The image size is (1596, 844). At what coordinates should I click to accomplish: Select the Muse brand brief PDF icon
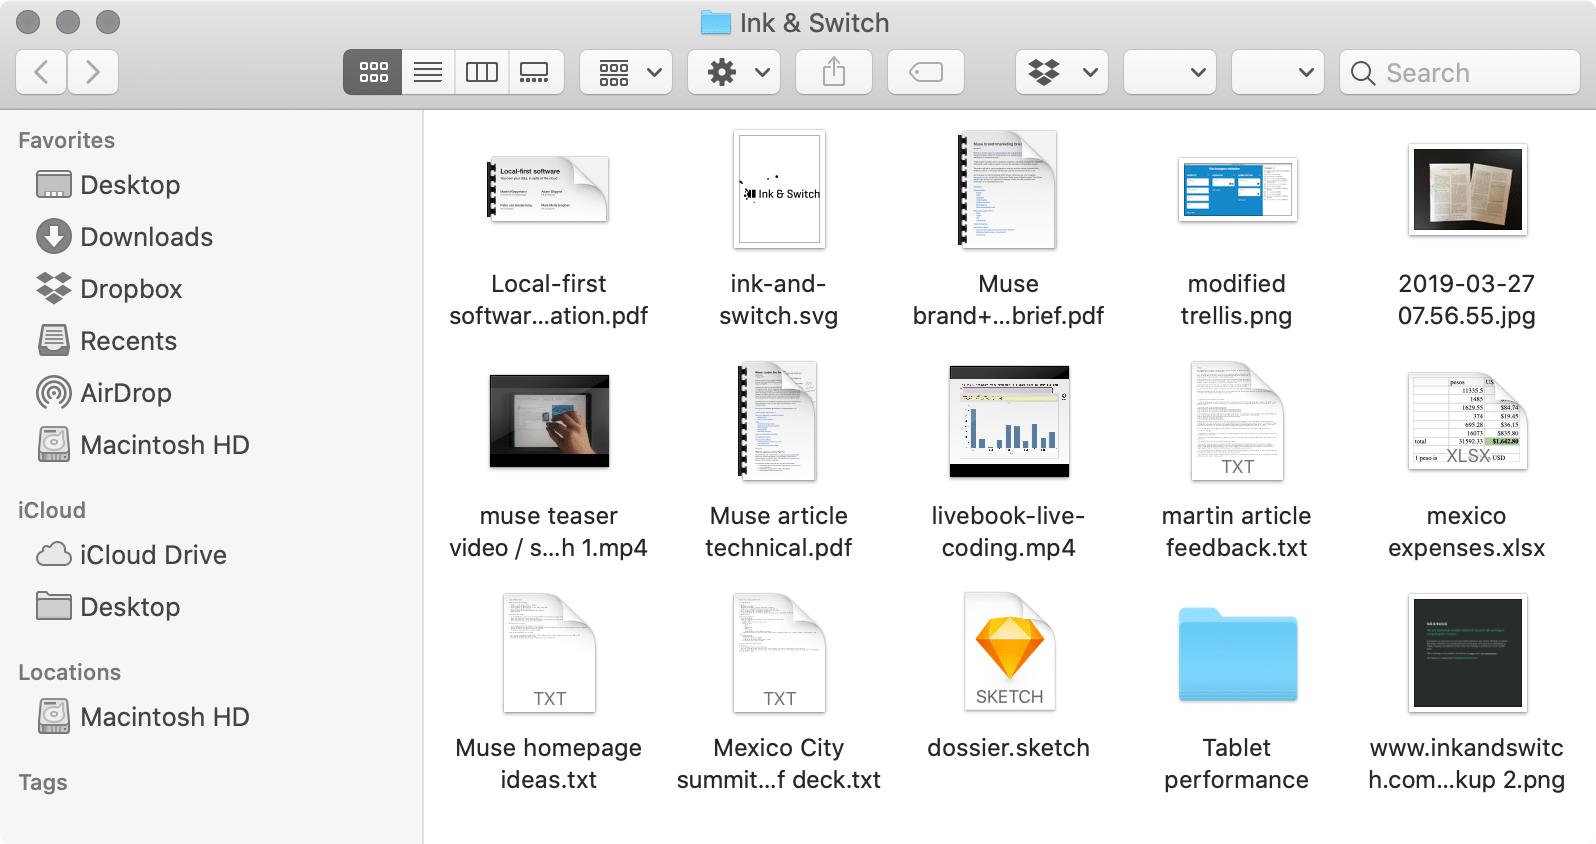(1008, 189)
